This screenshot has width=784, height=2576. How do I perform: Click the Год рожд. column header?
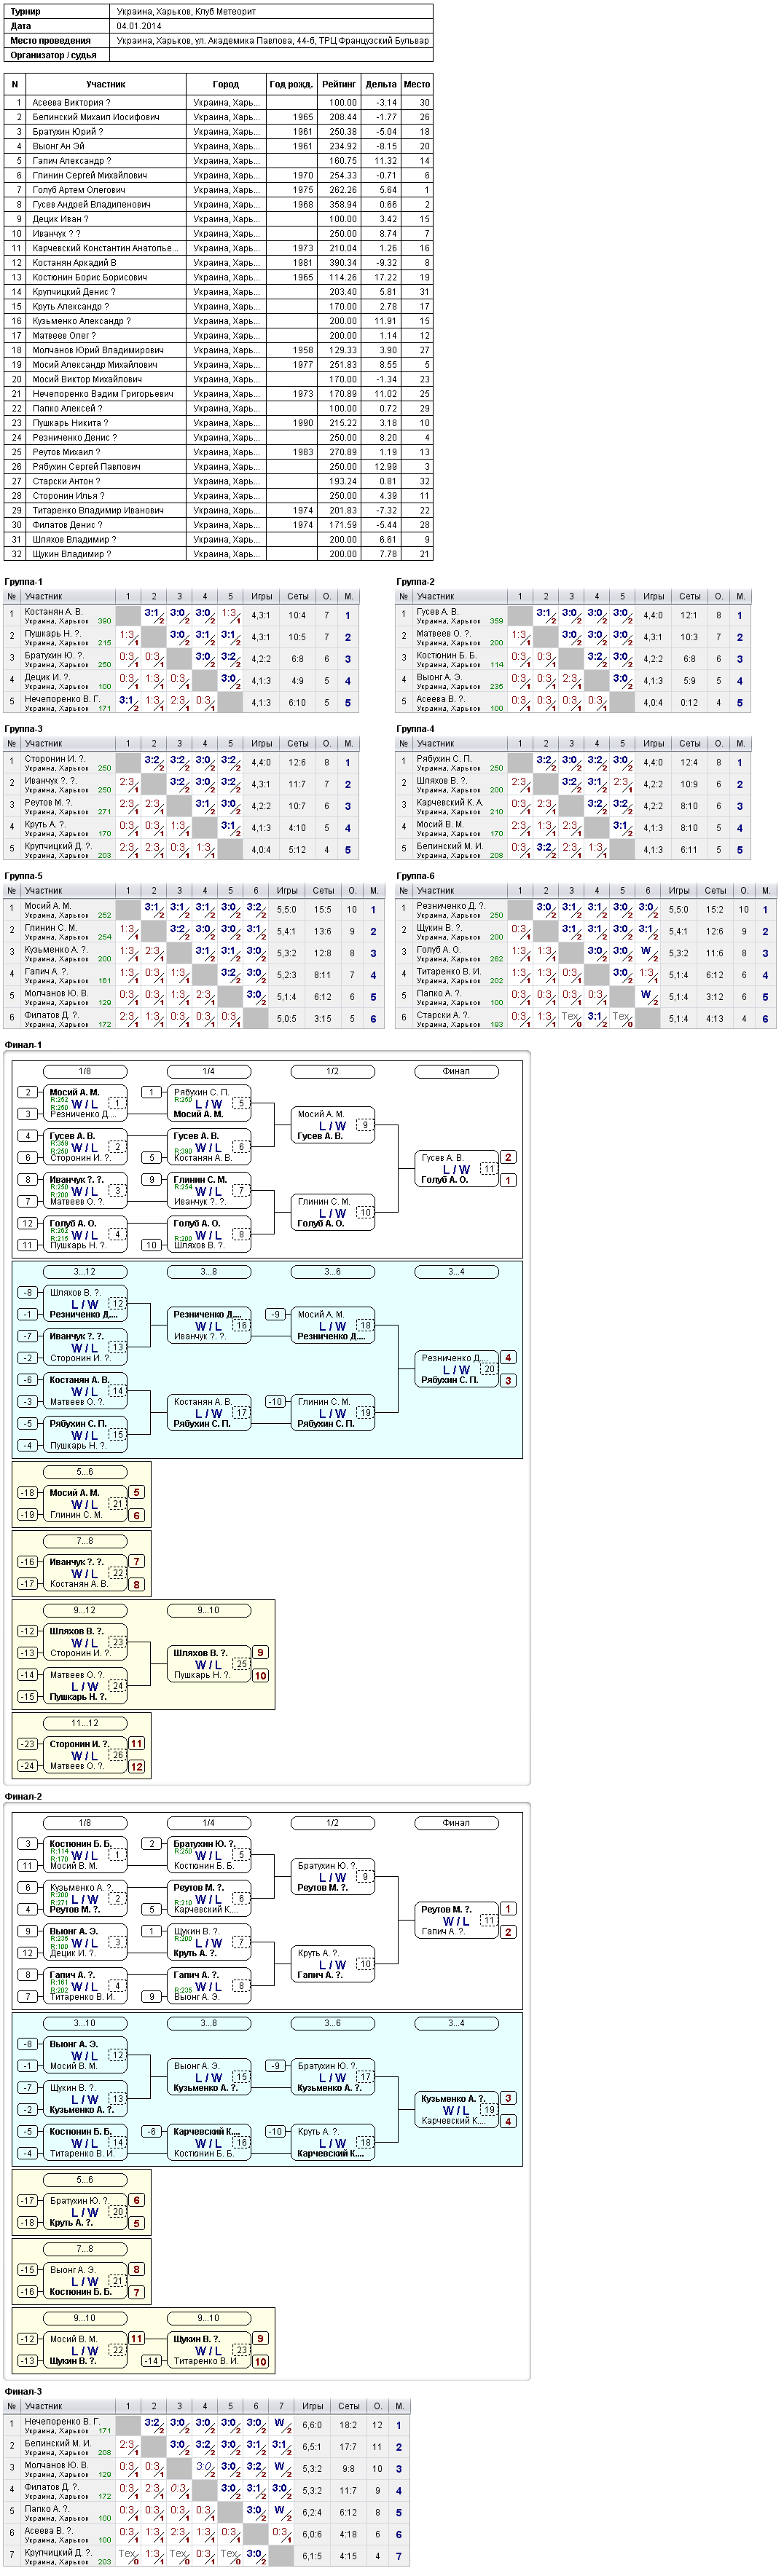pyautogui.click(x=291, y=84)
